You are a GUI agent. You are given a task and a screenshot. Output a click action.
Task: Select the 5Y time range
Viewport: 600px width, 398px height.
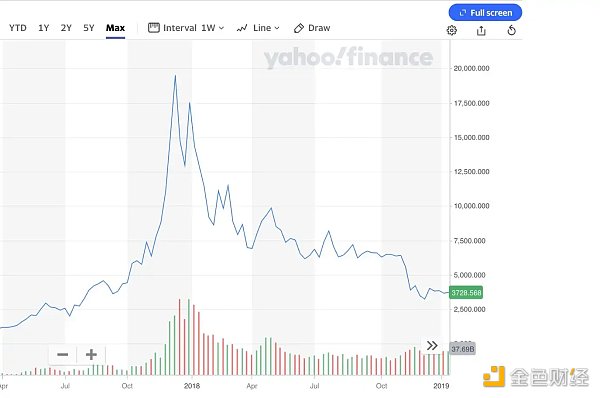click(89, 28)
